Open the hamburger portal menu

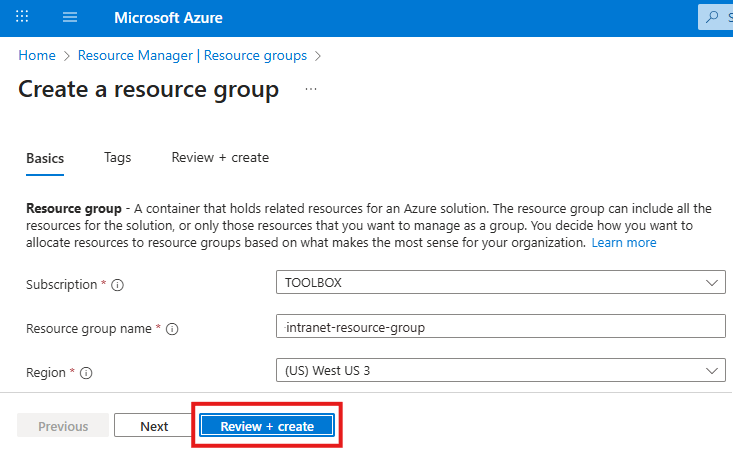(x=70, y=18)
